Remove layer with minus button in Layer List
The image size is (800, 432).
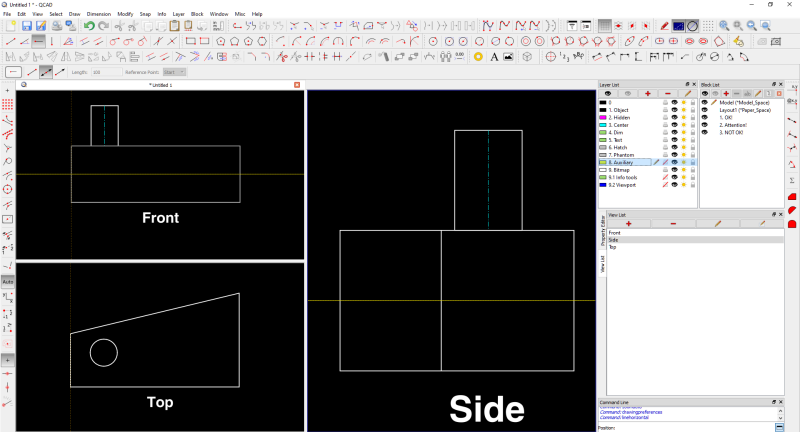[x=667, y=94]
